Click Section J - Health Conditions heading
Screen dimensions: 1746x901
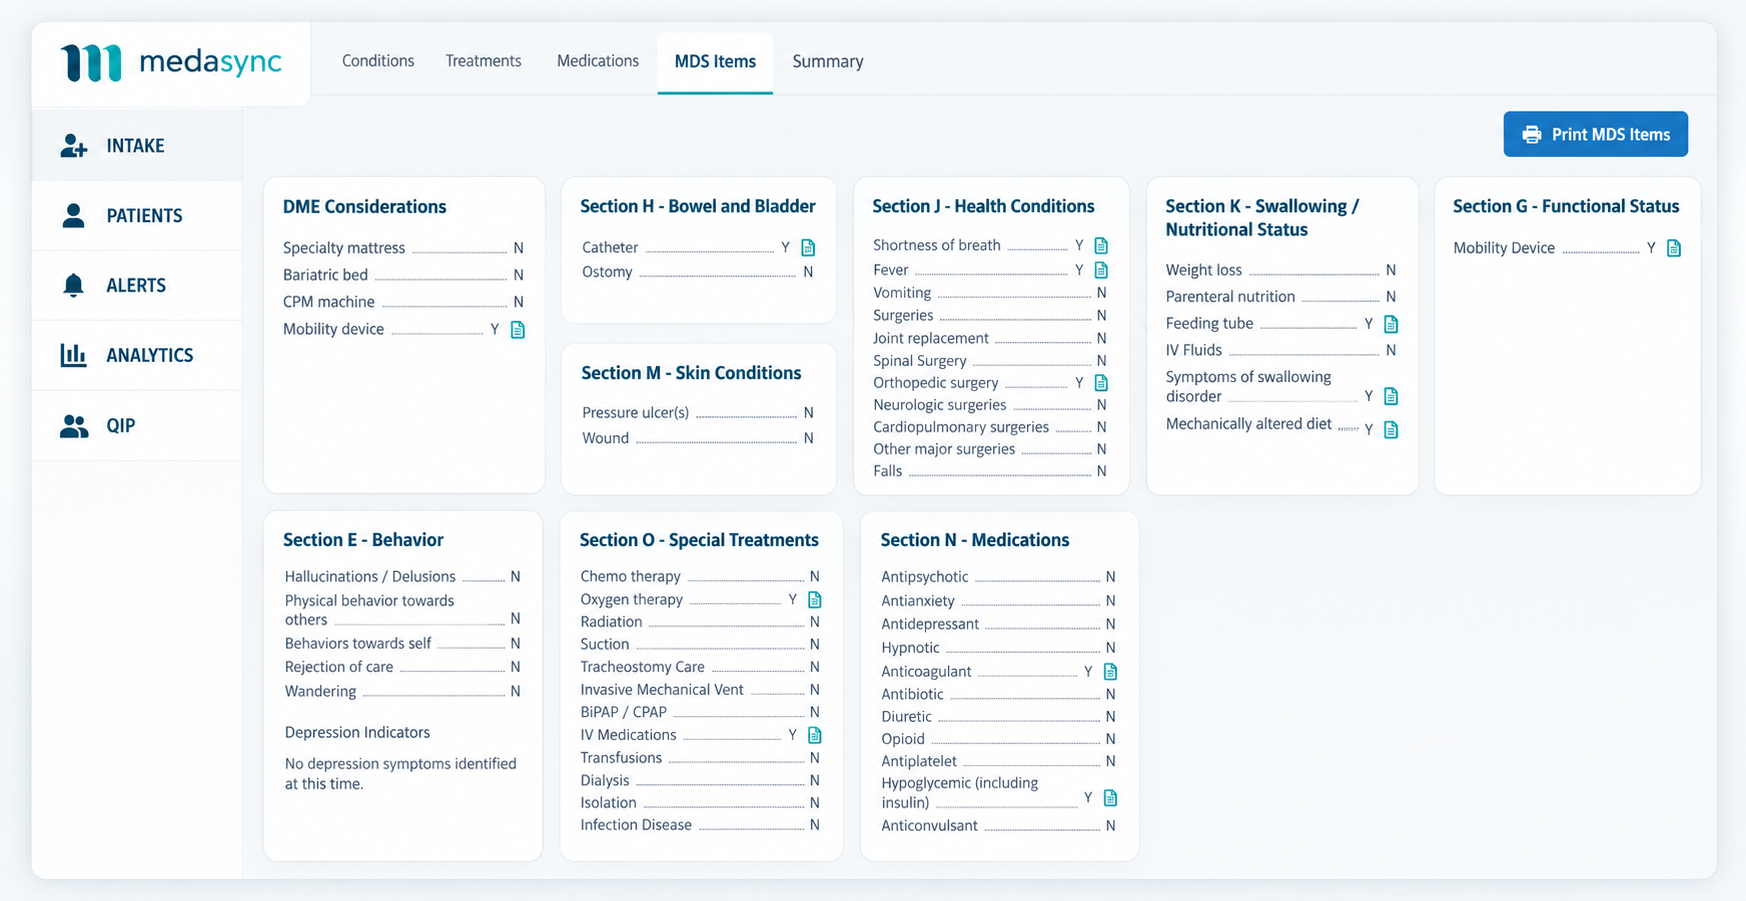coord(983,206)
